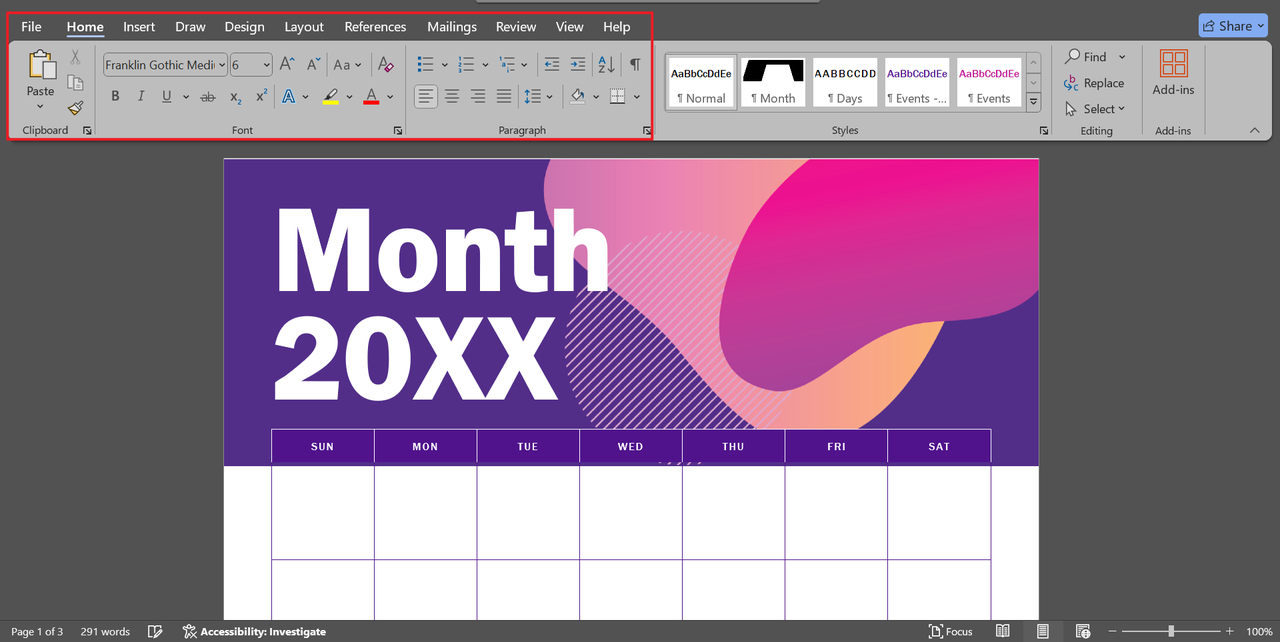Decrease indent of the paragraph
The width and height of the screenshot is (1280, 642).
click(x=551, y=64)
